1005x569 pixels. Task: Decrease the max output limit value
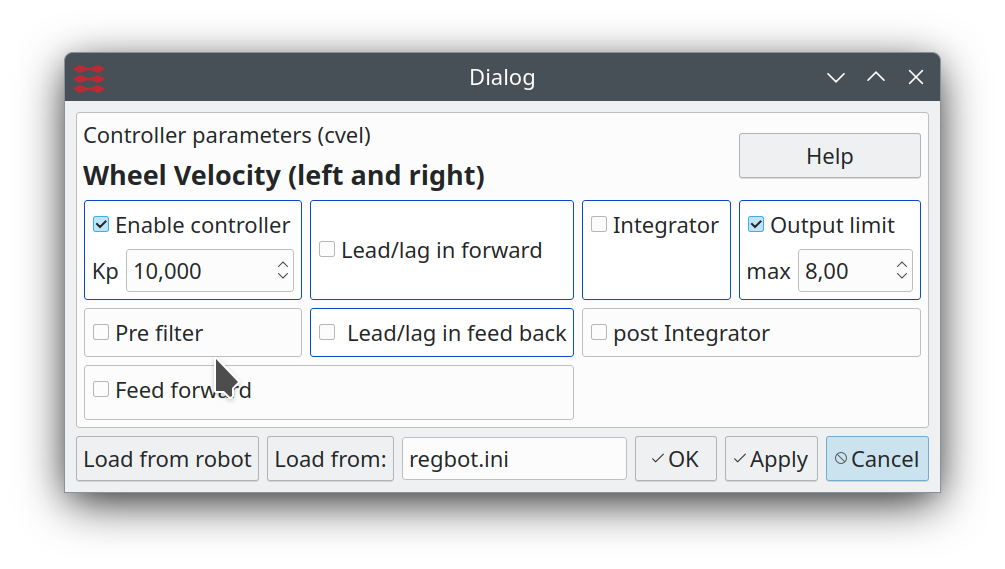point(902,277)
